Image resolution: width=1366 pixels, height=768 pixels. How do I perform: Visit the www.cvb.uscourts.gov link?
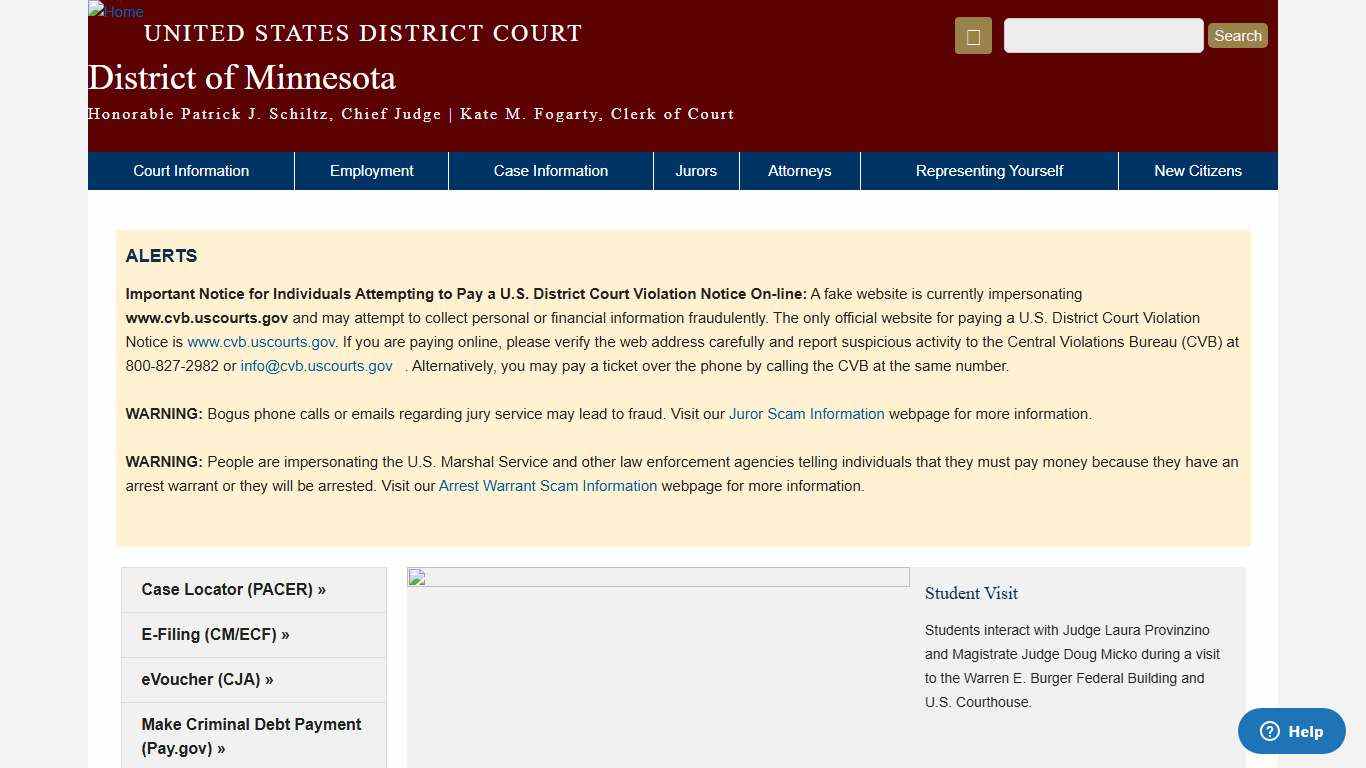tap(260, 341)
